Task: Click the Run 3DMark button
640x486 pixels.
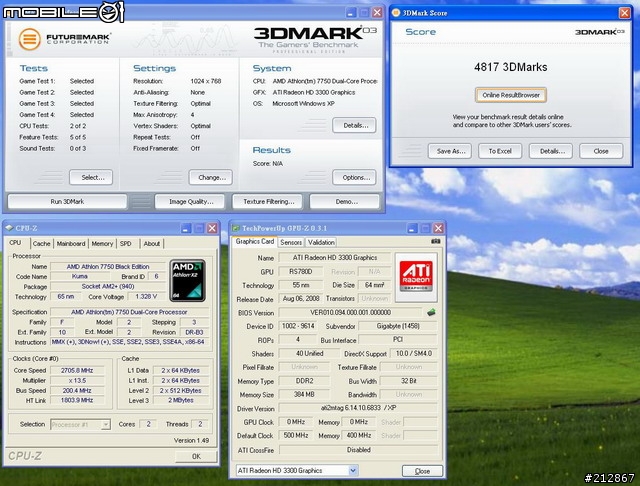Action: point(67,202)
